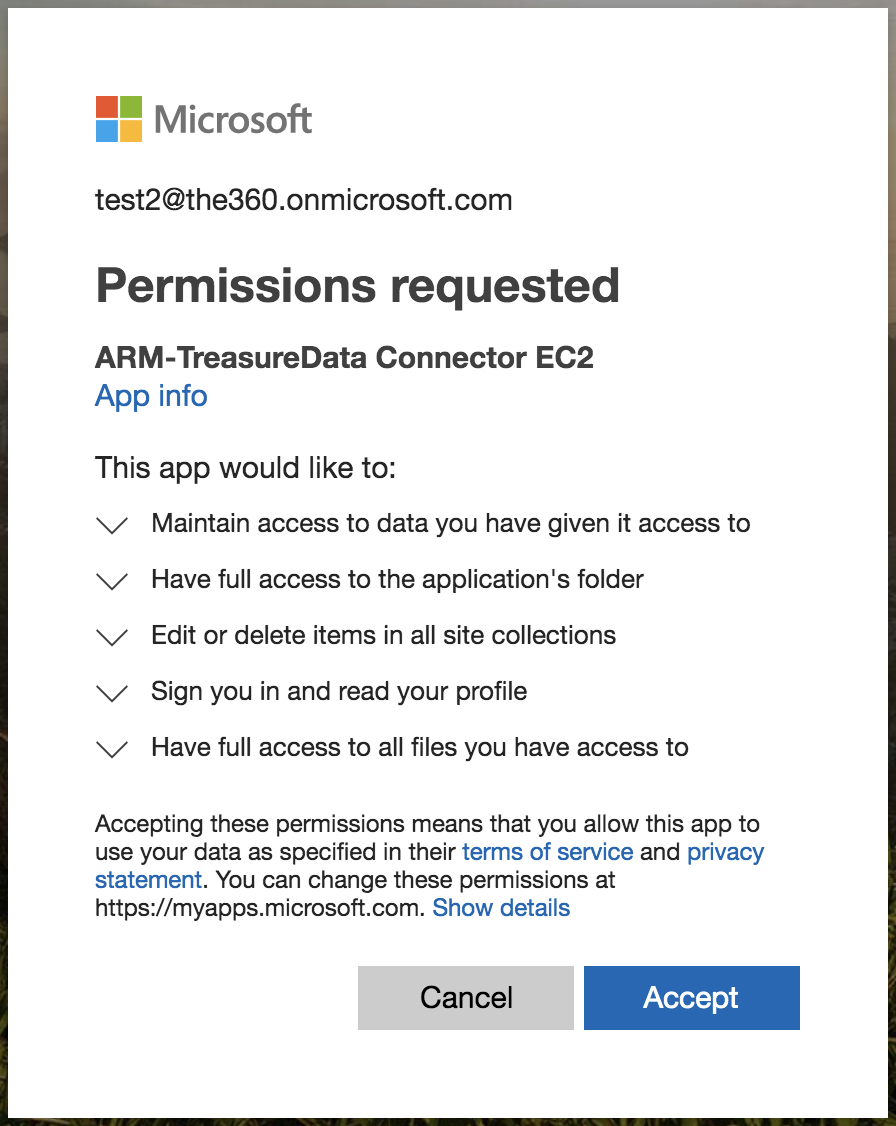
Task: Expand the 'Maintain access to data' chevron
Action: click(x=112, y=525)
